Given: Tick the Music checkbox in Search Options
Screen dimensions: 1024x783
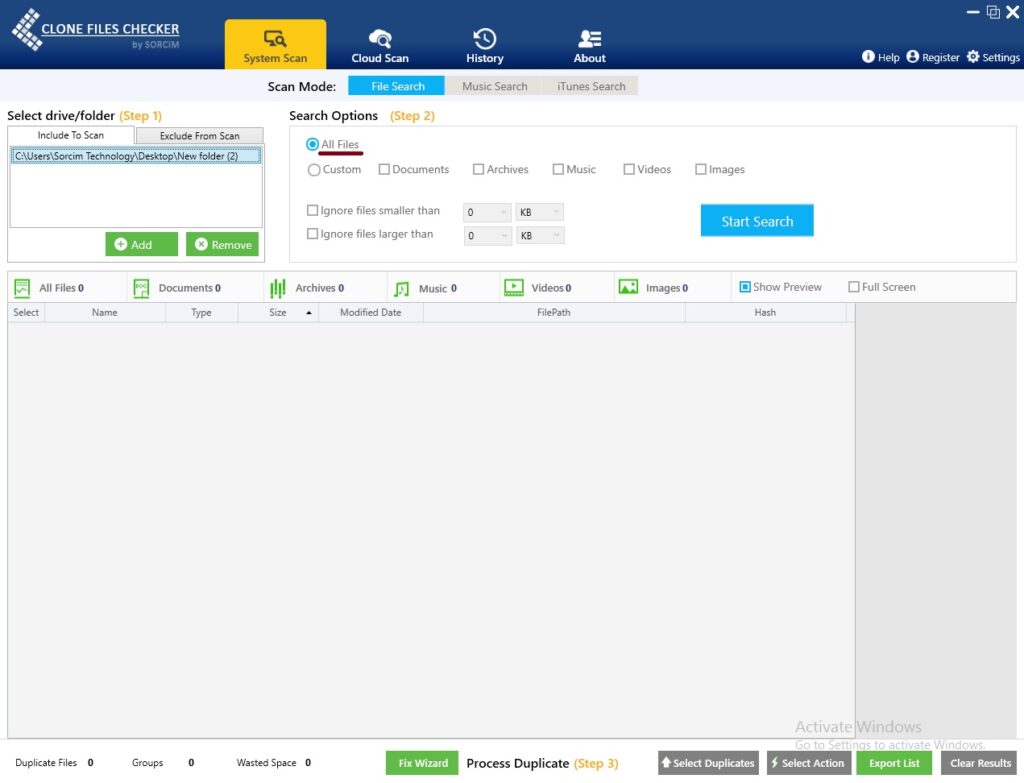Looking at the screenshot, I should [x=558, y=169].
